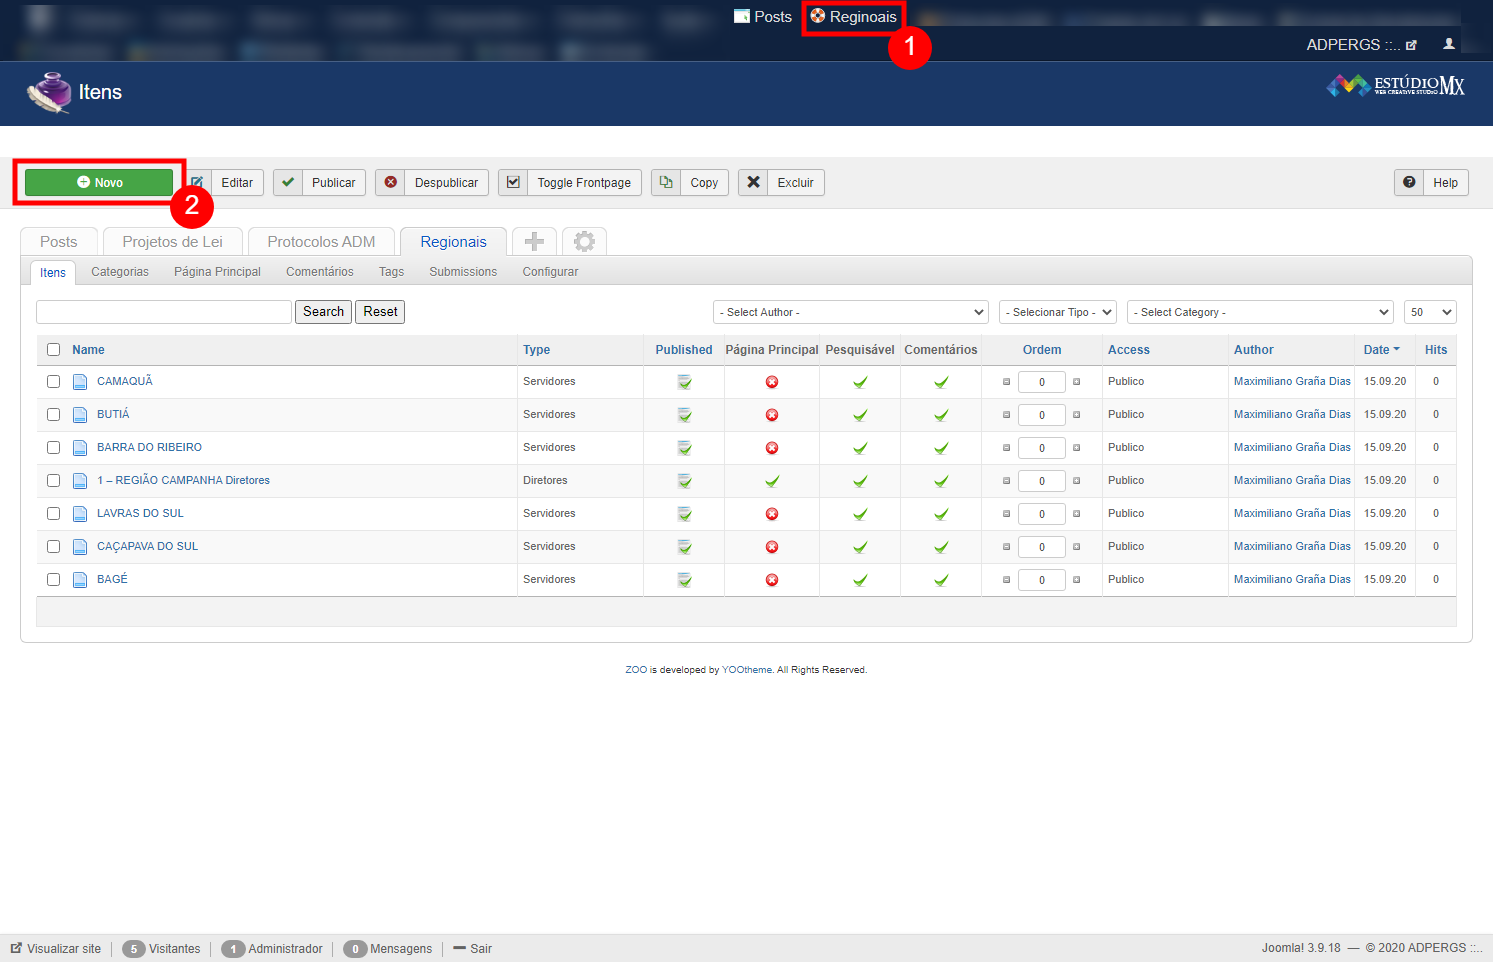Screen dimensions: 1493x962
Task: Click the Excluir toolbar button
Action: [x=781, y=183]
